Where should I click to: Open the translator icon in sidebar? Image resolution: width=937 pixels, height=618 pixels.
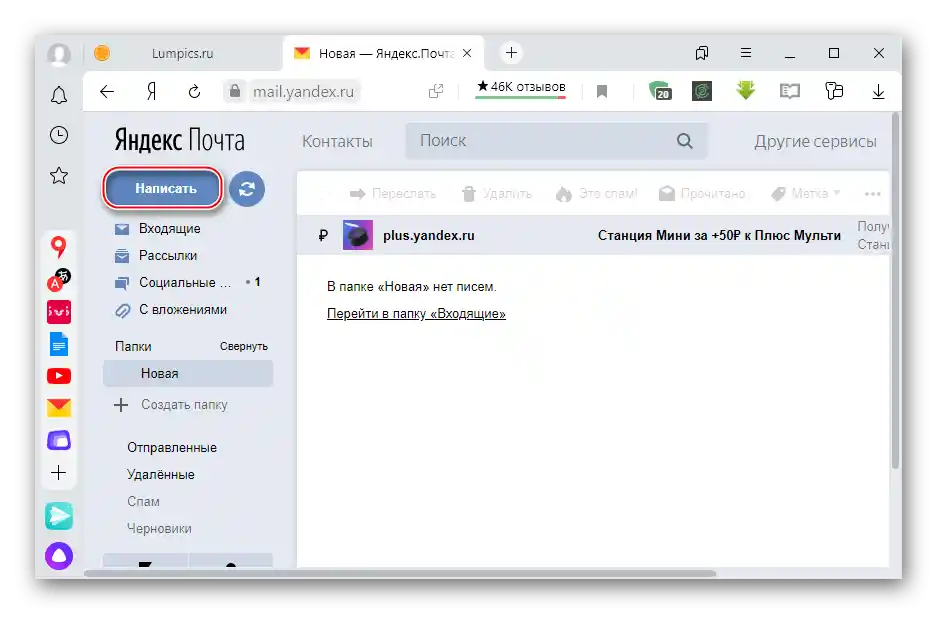tap(59, 279)
